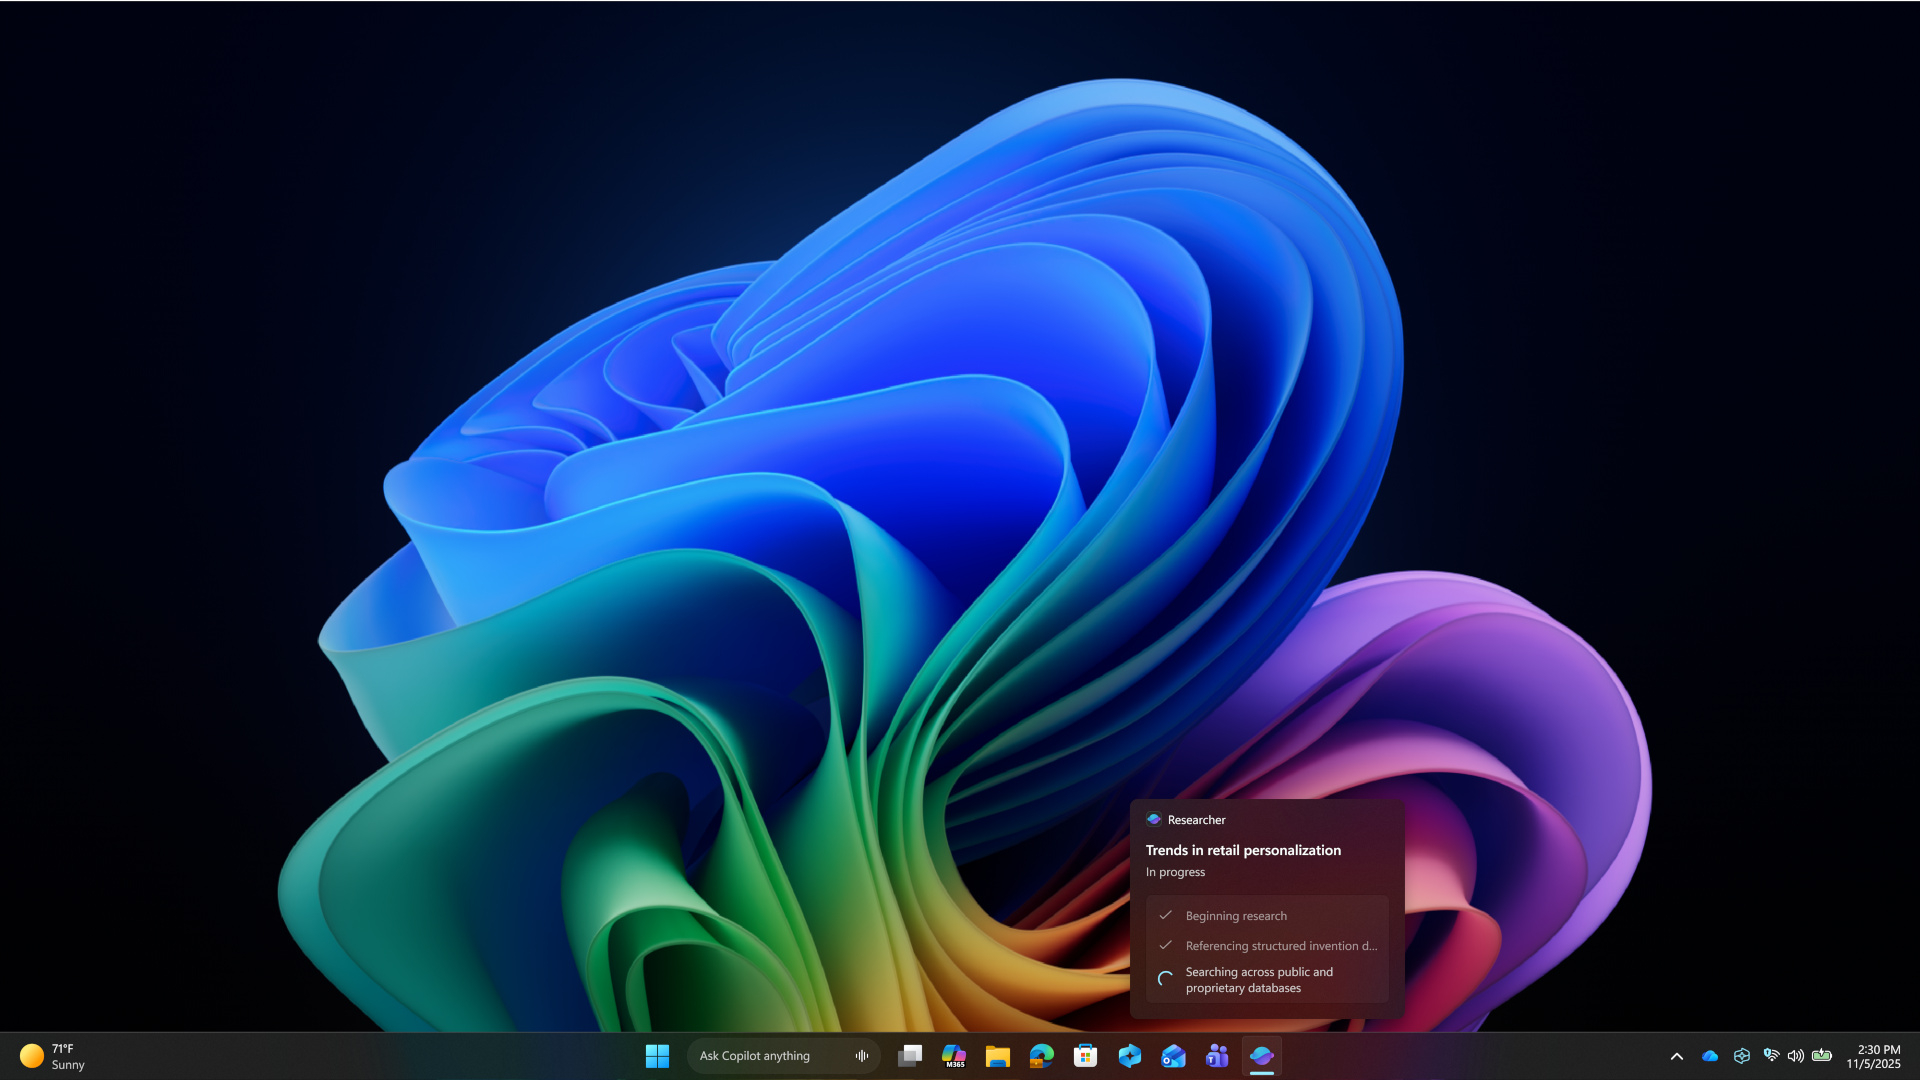Open Microsoft Teams from the taskbar

[x=1217, y=1056]
